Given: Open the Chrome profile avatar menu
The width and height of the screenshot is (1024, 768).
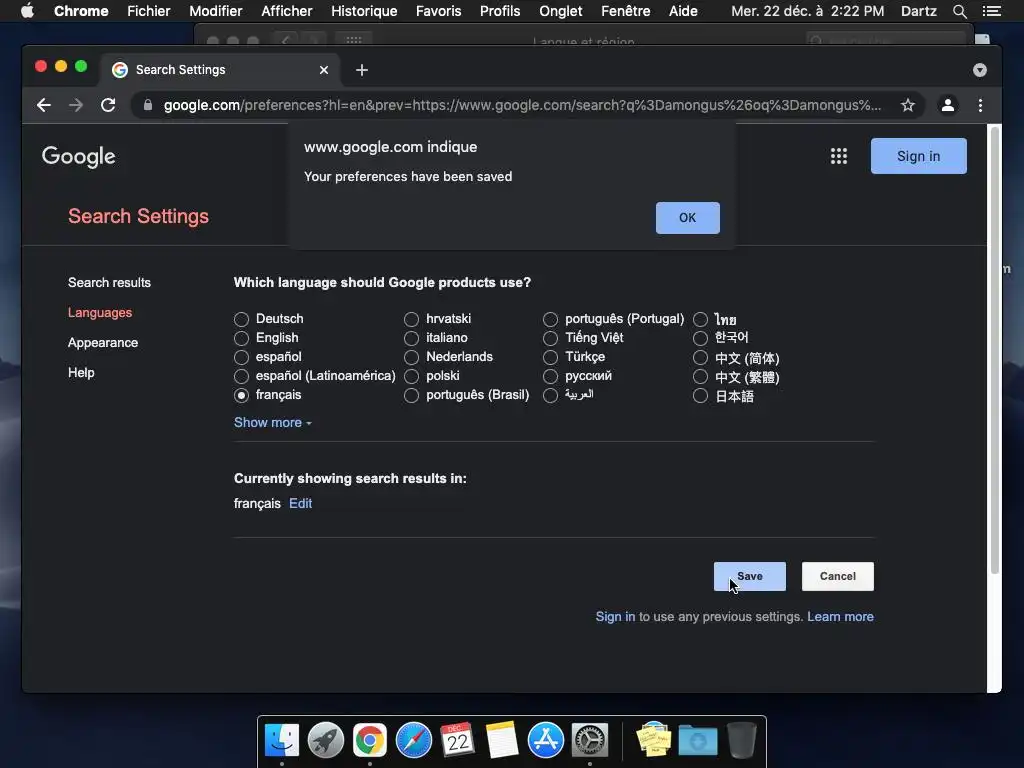Looking at the screenshot, I should click(948, 105).
